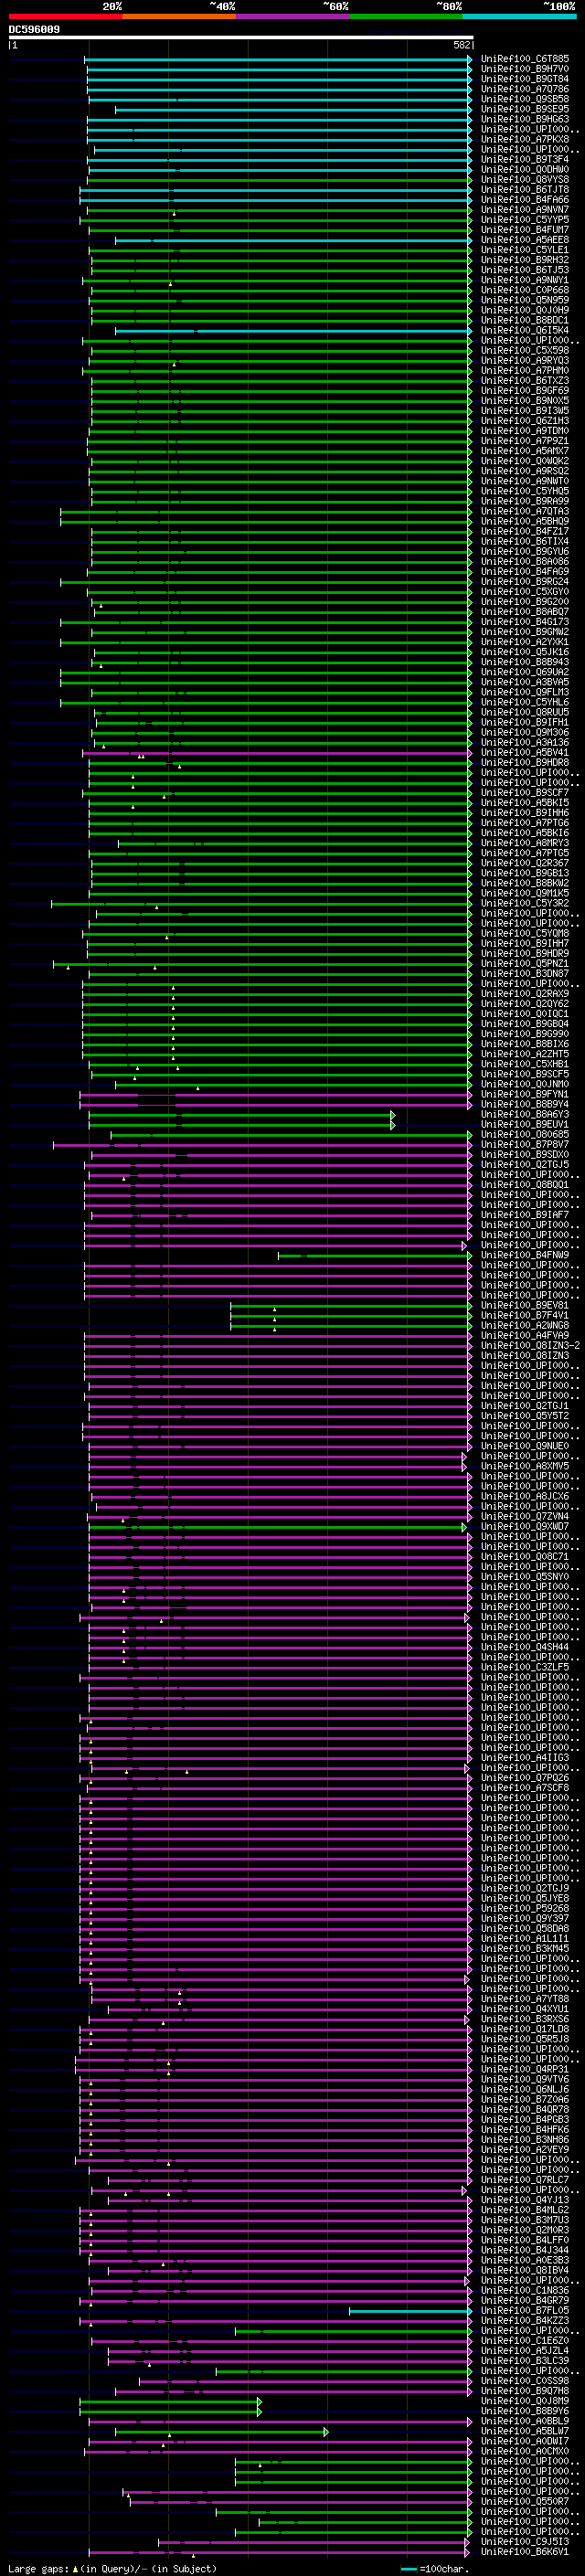Select the UniRef100_B8B9Y4 label
The height and width of the screenshot is (2576, 585).
(525, 1105)
